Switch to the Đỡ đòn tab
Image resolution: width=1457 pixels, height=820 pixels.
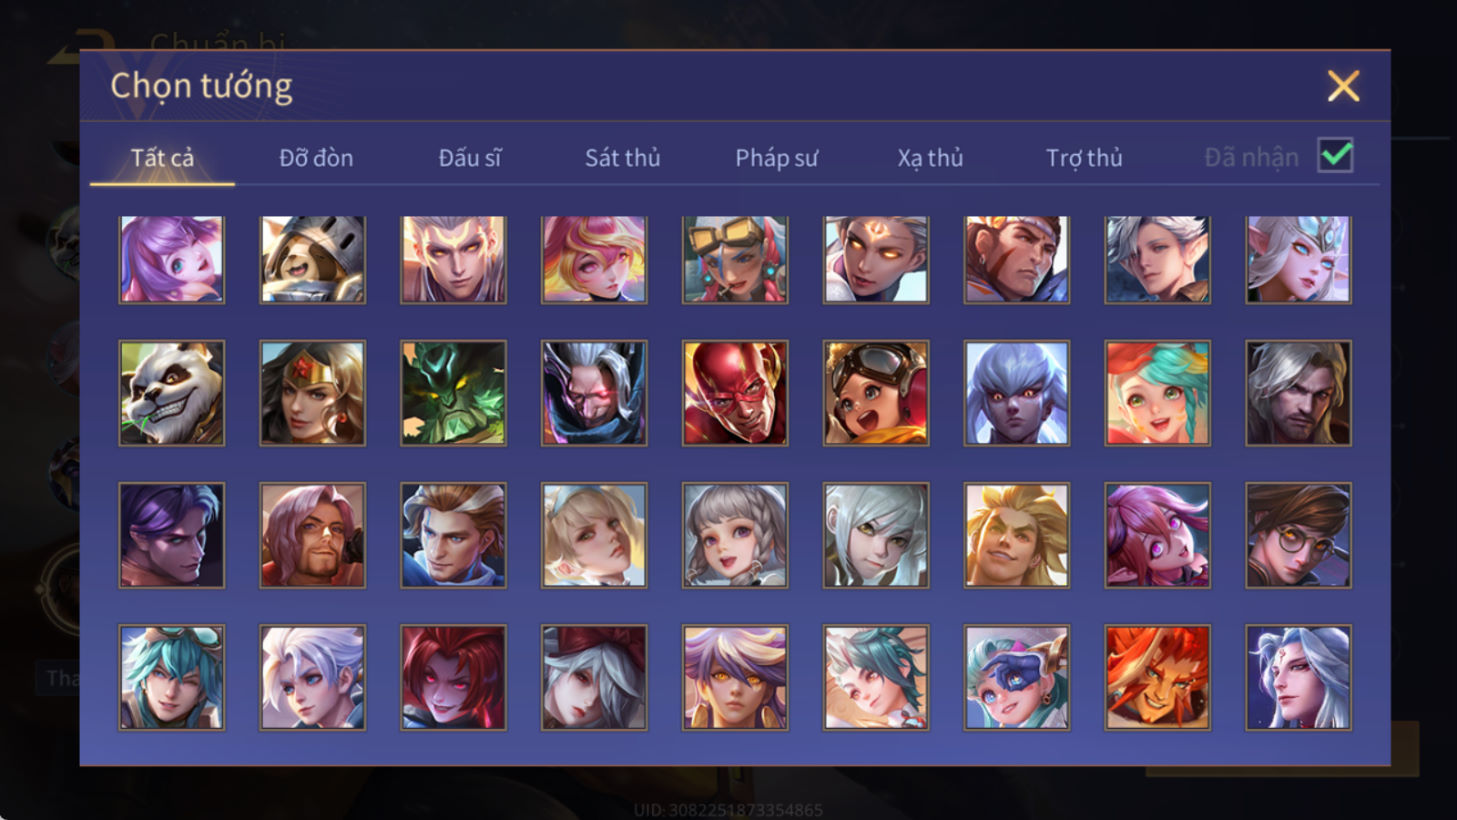[x=316, y=158]
